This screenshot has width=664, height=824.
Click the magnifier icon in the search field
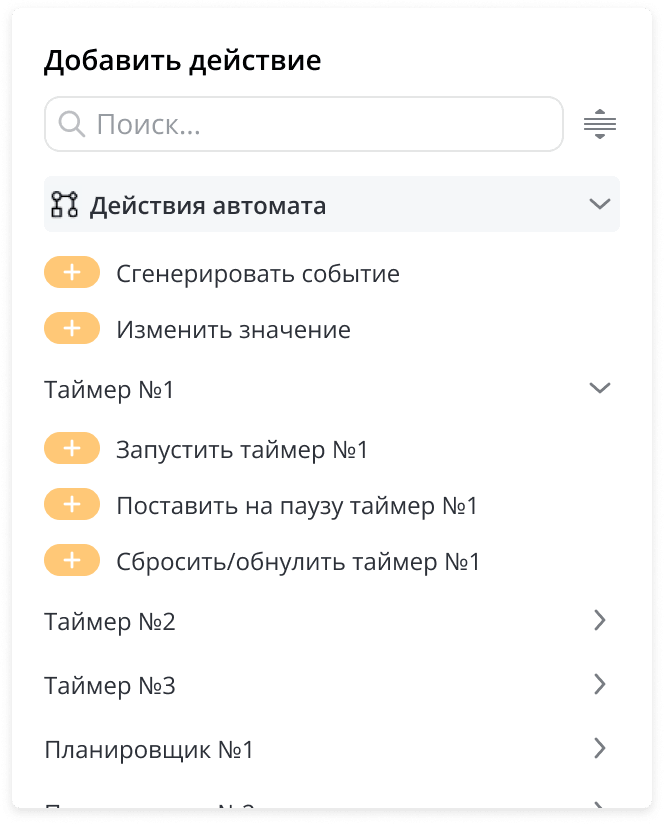71,125
